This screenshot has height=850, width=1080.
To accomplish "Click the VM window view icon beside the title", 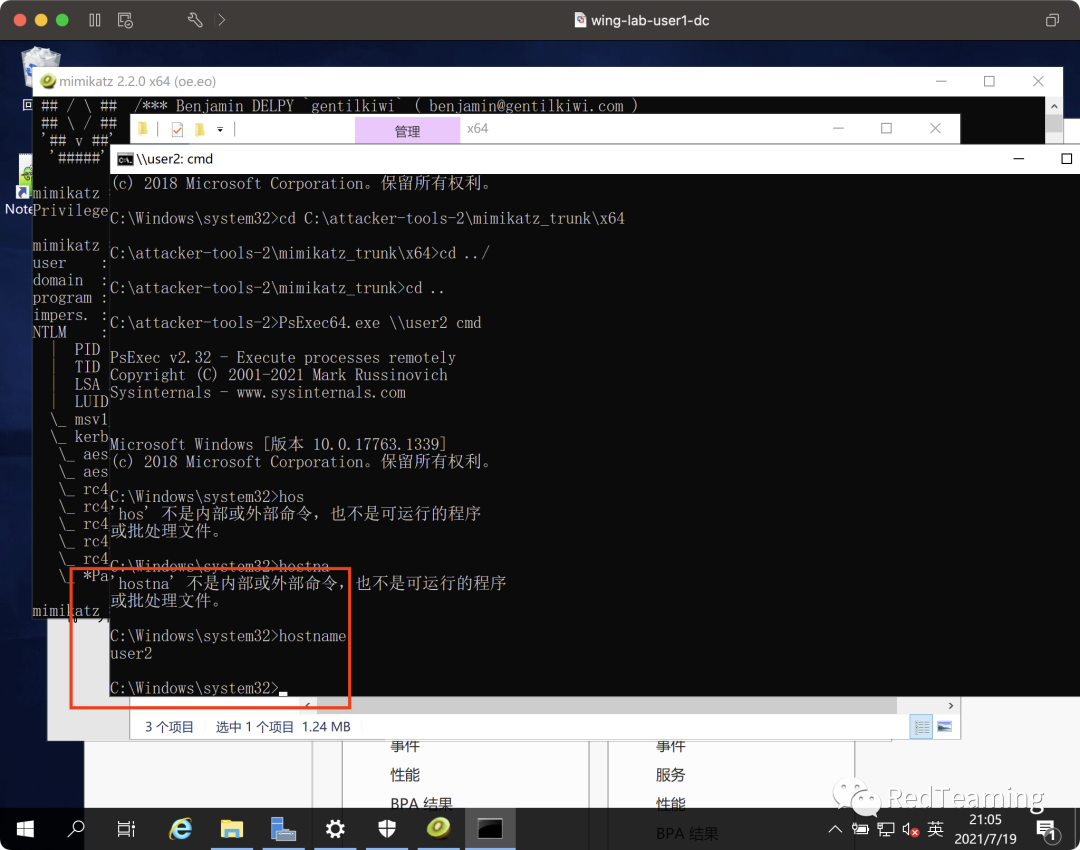I will coord(1052,20).
